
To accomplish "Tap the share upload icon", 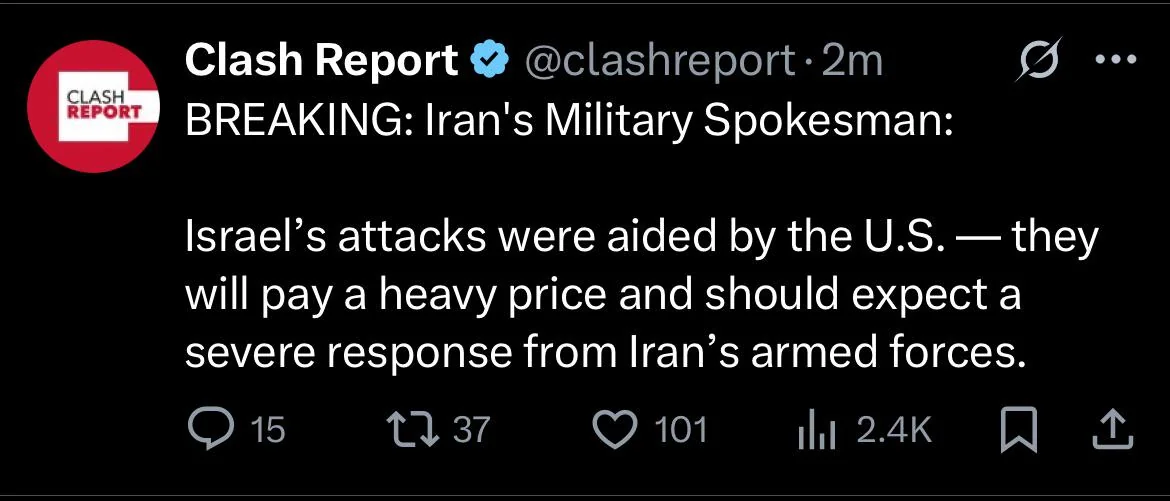I will tap(1113, 431).
